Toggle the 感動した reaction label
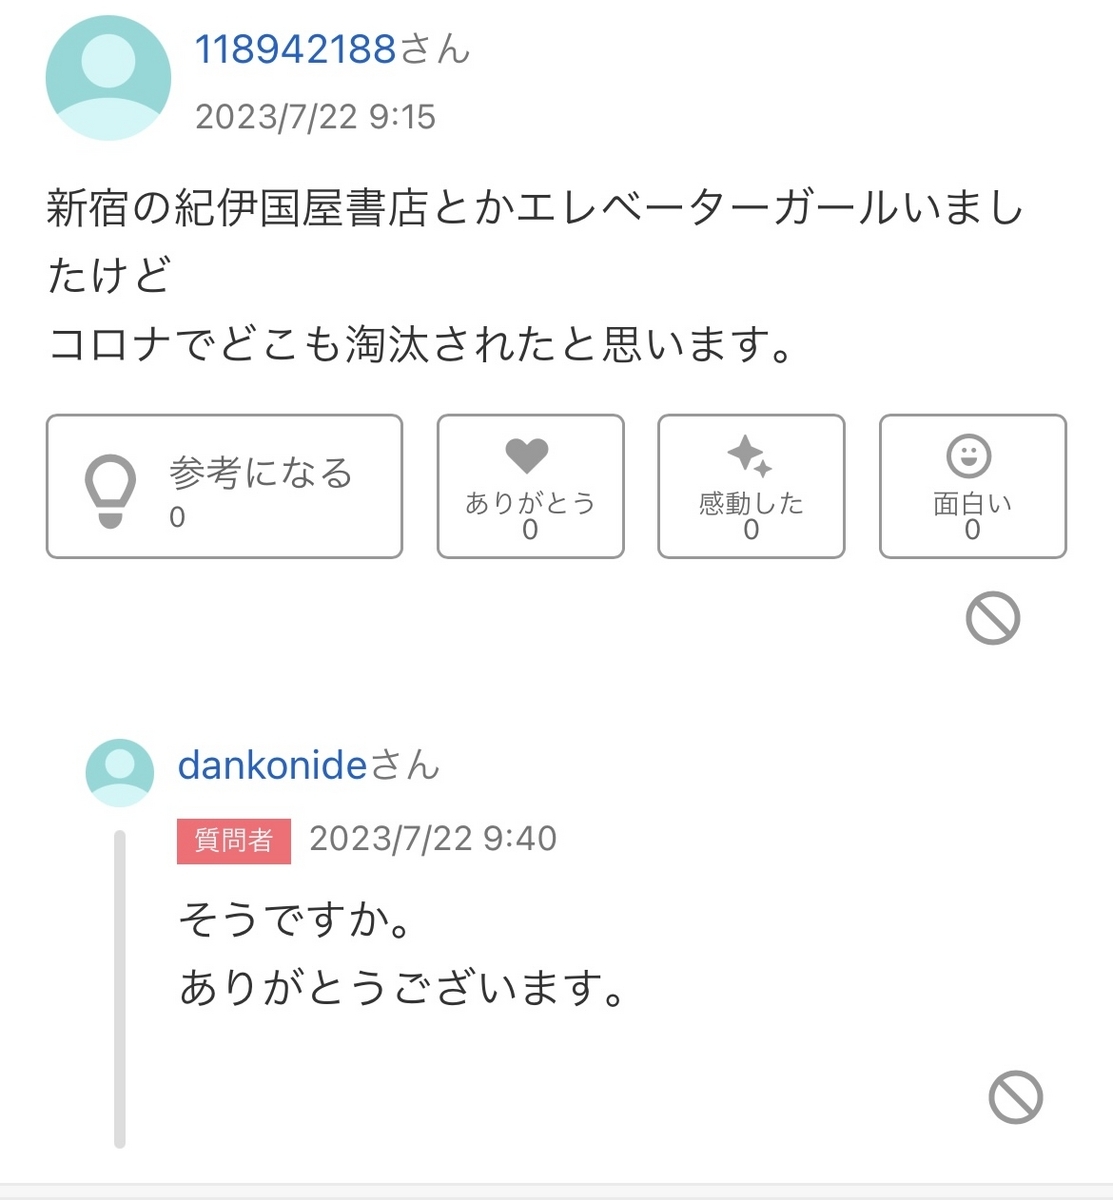1113x1200 pixels. (x=751, y=503)
